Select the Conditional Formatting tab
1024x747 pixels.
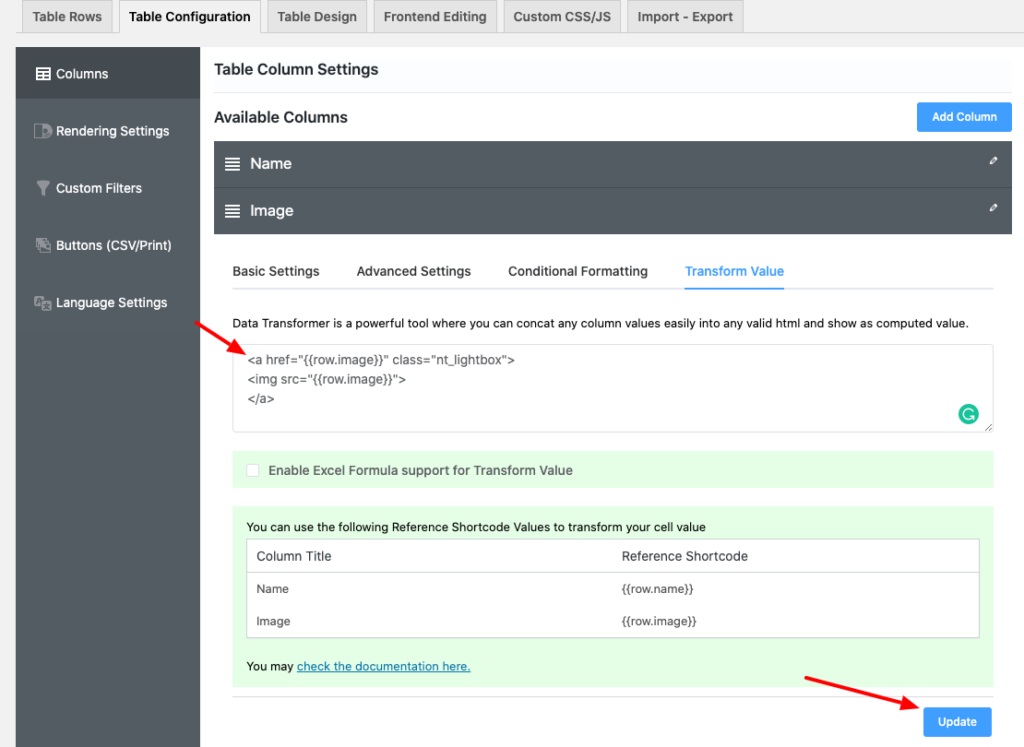pos(577,271)
